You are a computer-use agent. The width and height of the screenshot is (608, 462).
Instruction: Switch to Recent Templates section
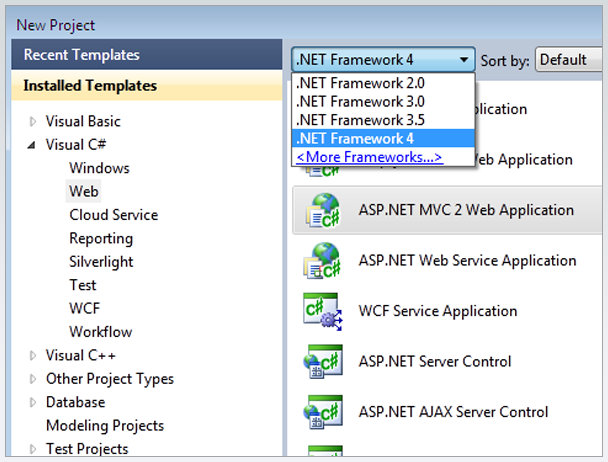coord(82,55)
